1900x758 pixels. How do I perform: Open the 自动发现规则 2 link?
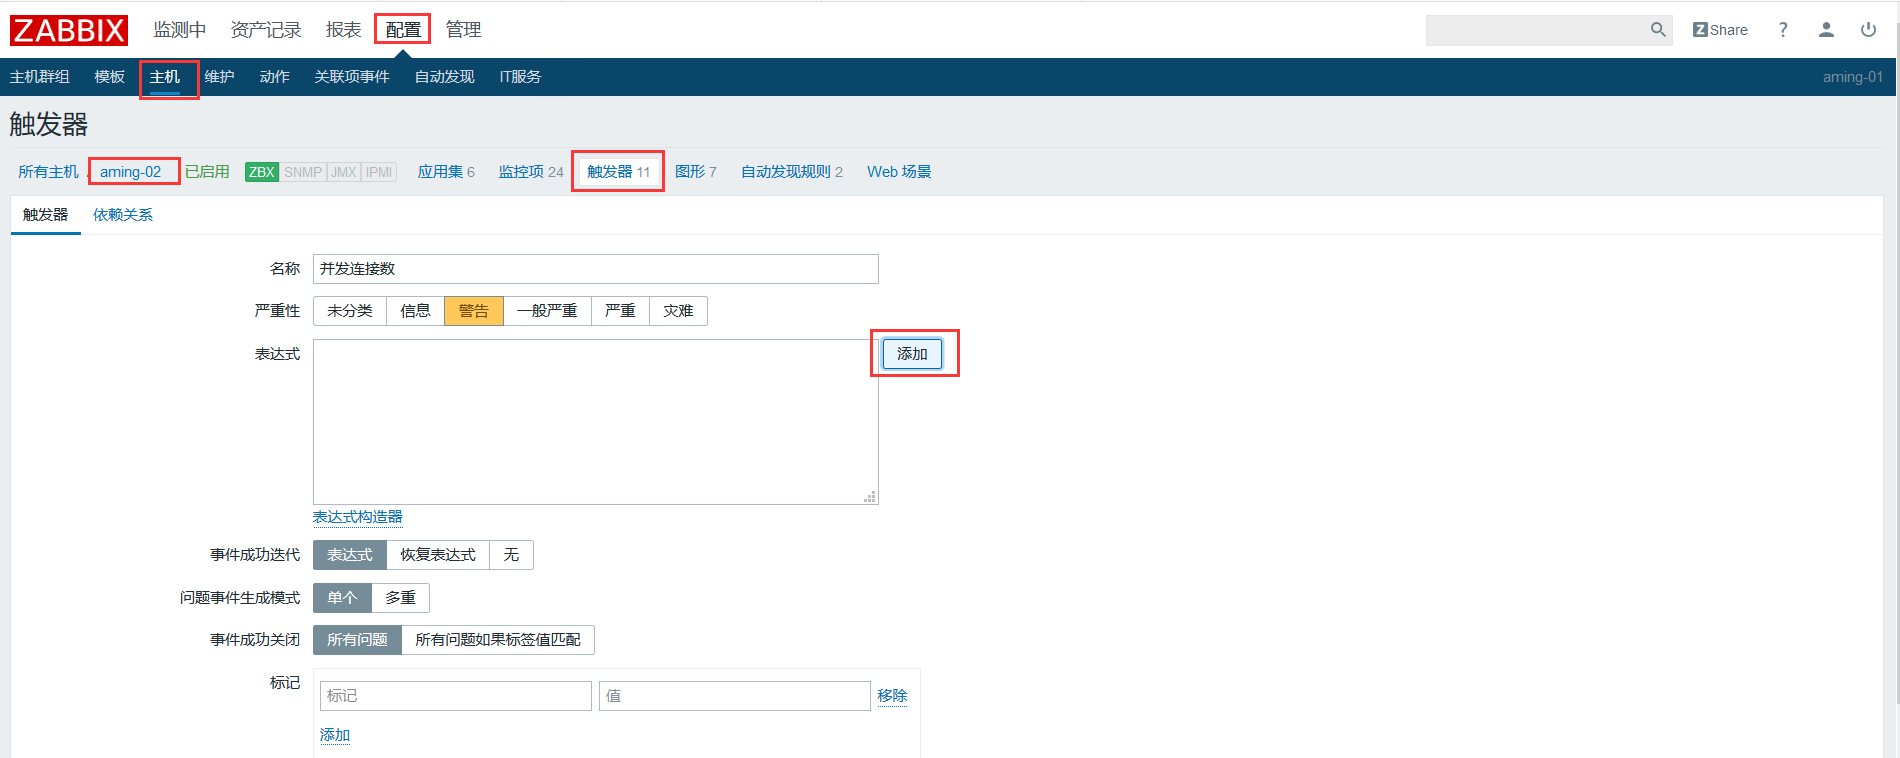pos(792,172)
